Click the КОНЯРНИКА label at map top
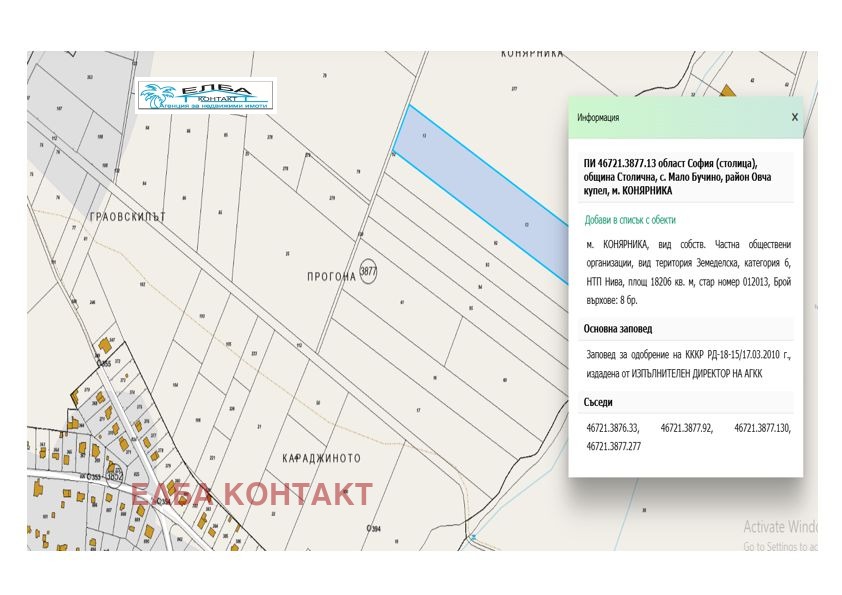 (x=532, y=53)
